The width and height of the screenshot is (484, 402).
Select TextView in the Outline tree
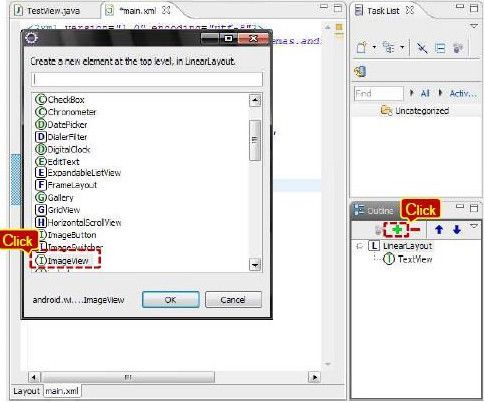point(415,259)
